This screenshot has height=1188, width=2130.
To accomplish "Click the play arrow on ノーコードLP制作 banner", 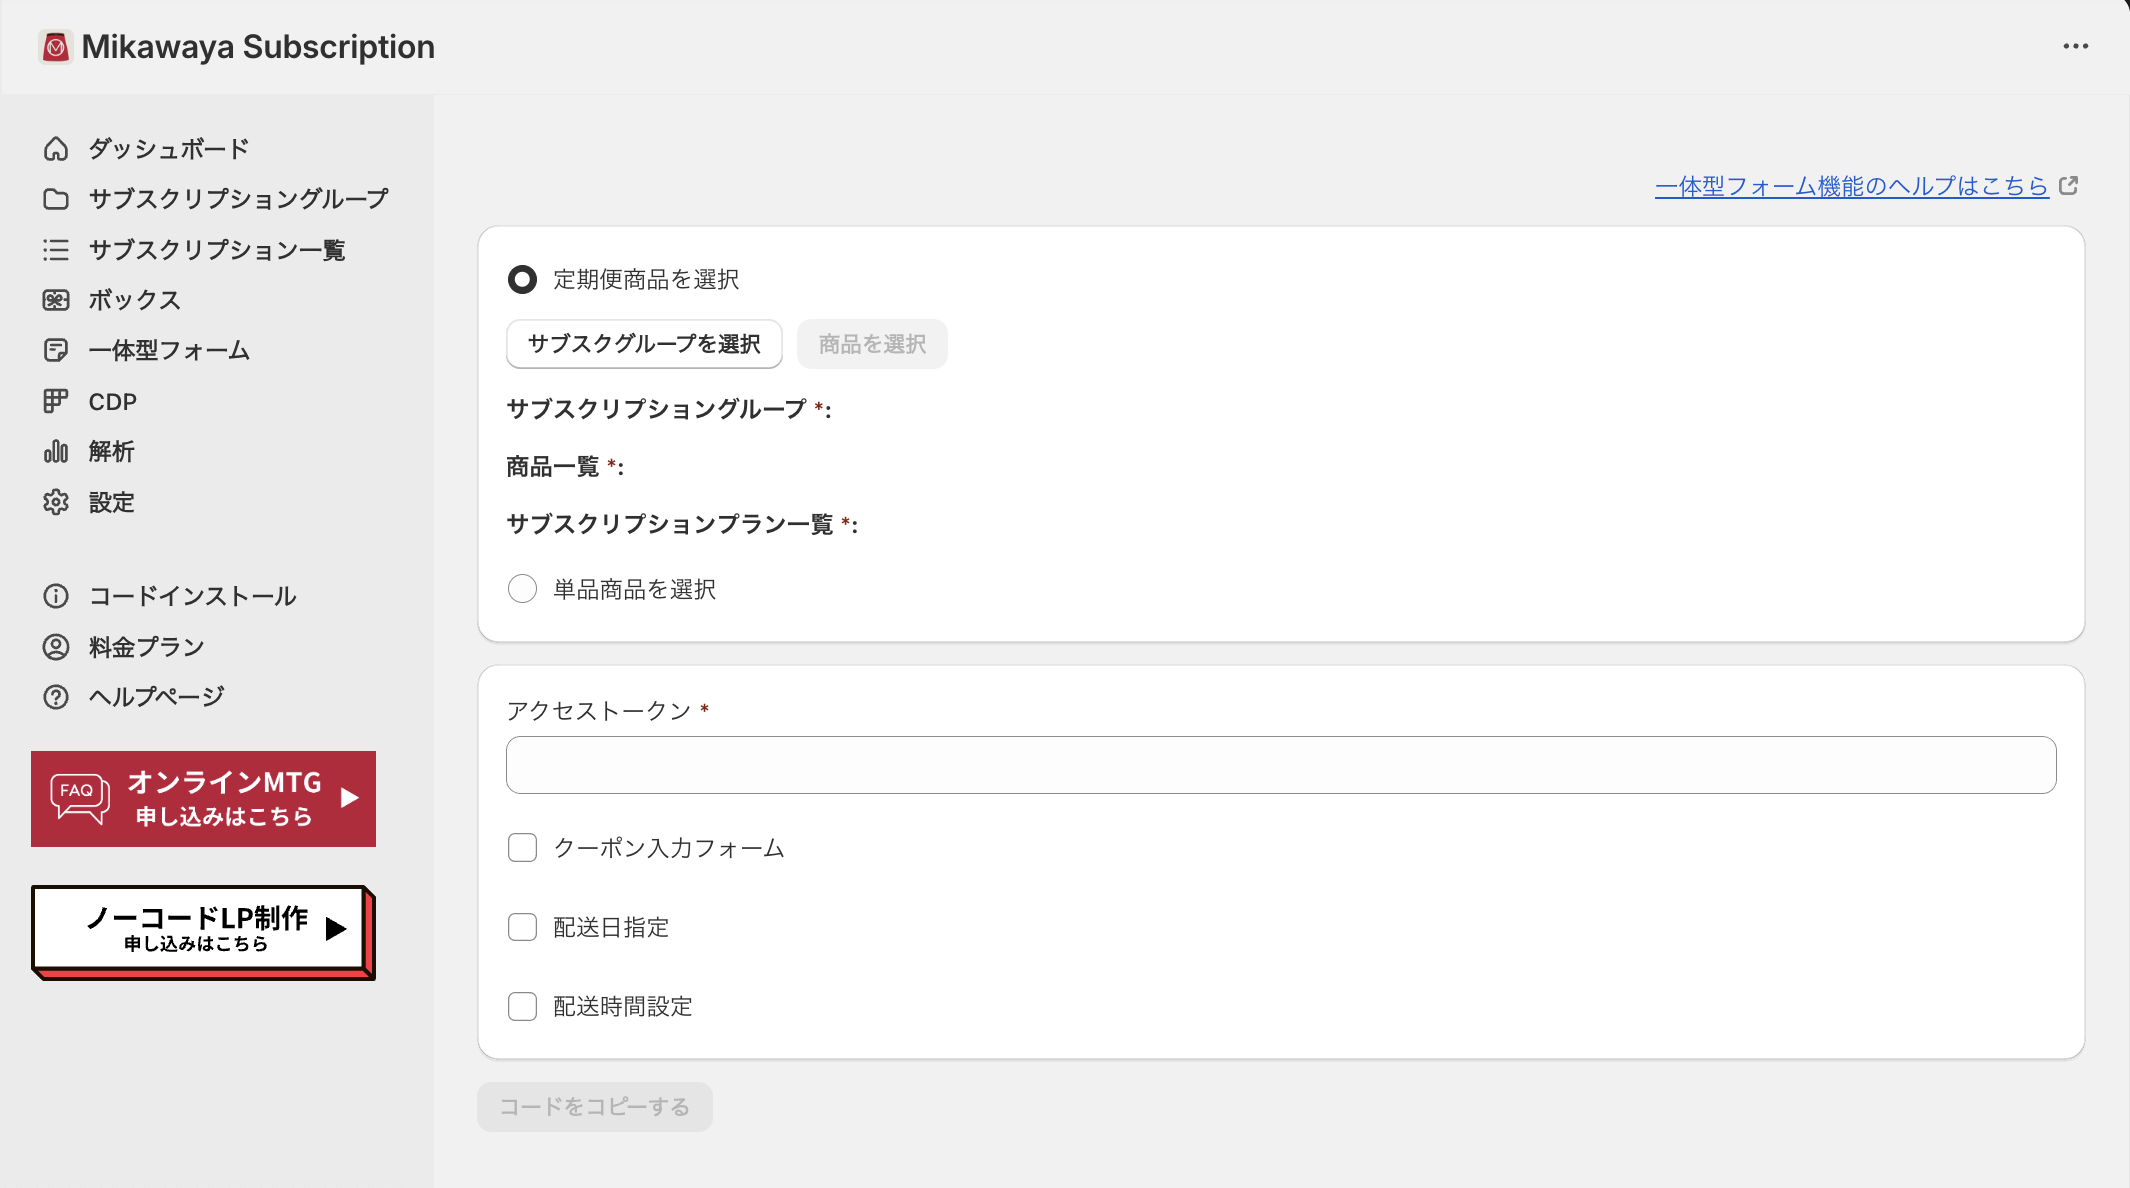I will pos(336,929).
